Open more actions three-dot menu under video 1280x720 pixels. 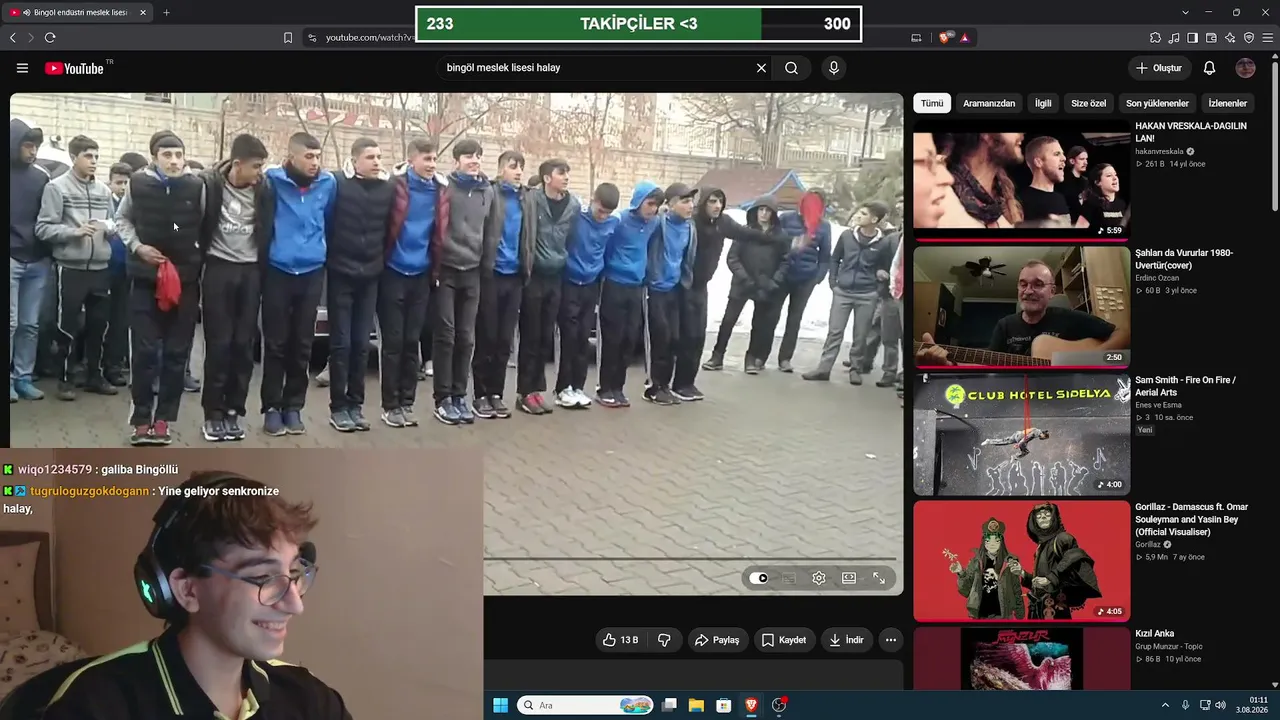coord(890,640)
